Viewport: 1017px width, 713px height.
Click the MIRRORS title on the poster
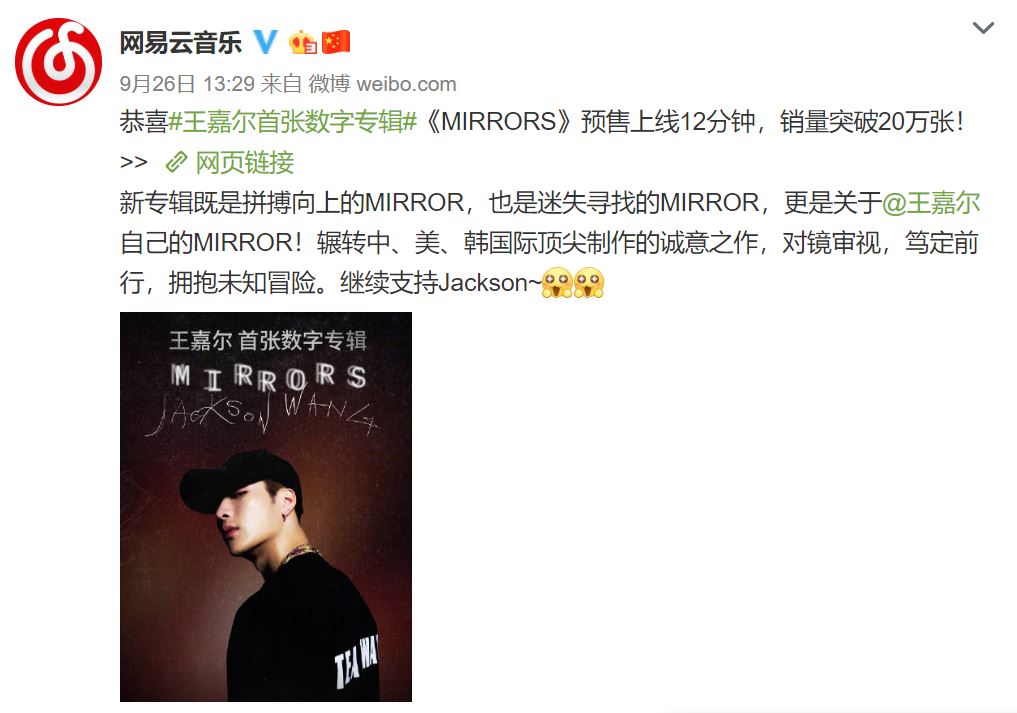tap(269, 378)
